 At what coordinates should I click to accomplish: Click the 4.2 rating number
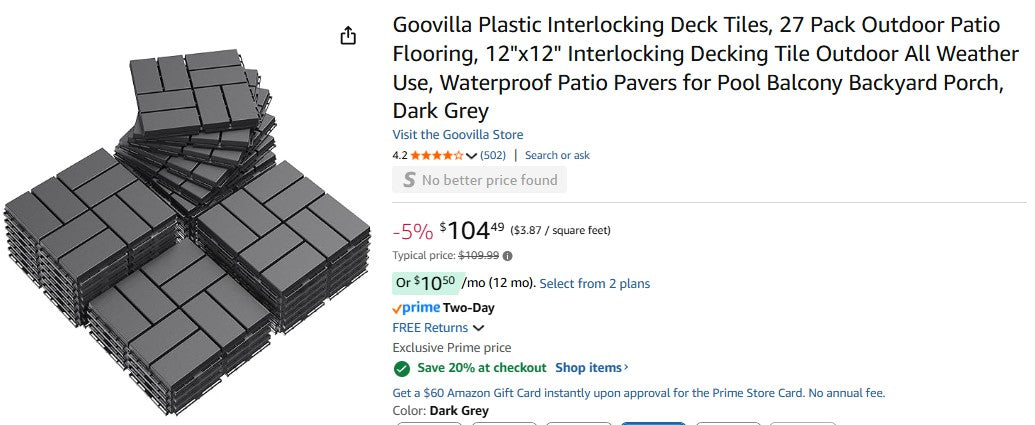point(400,156)
